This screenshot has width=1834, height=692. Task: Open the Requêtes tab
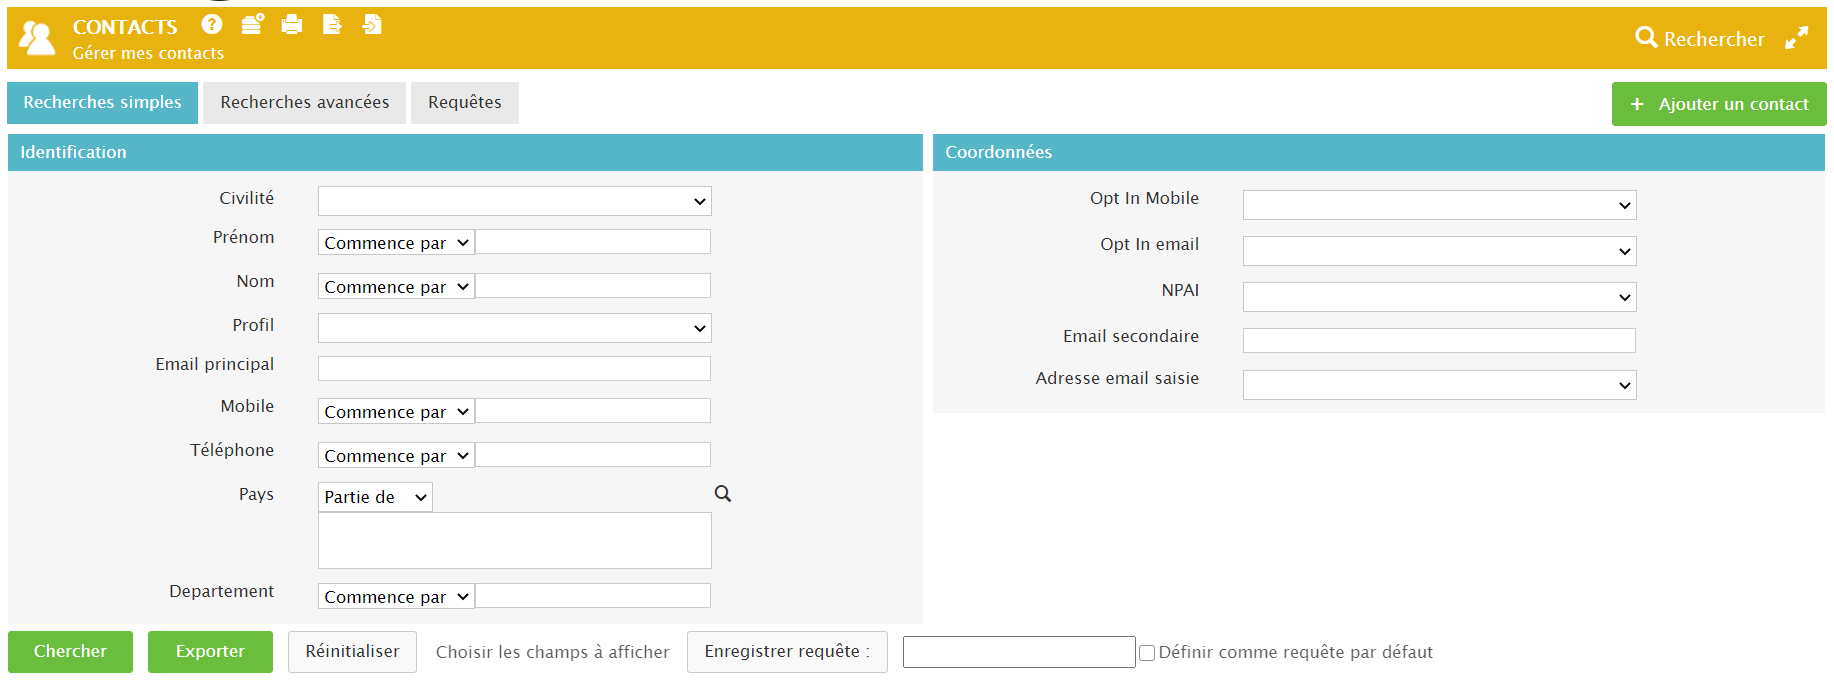point(465,103)
